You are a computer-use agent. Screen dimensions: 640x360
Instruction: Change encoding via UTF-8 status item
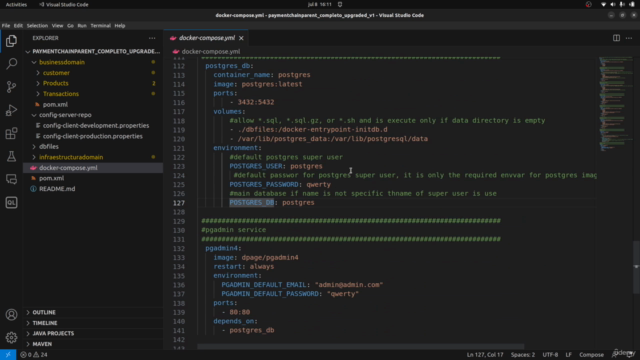550,355
